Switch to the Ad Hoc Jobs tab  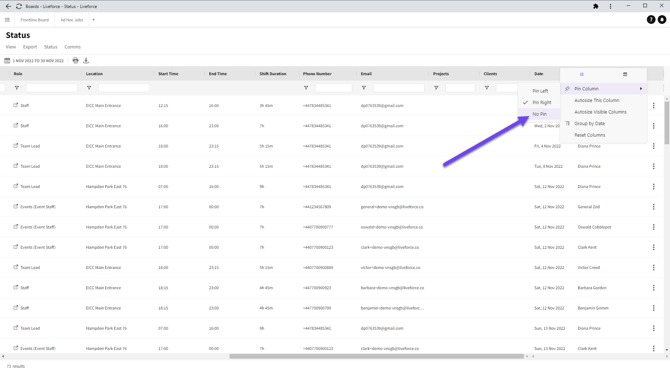[72, 20]
